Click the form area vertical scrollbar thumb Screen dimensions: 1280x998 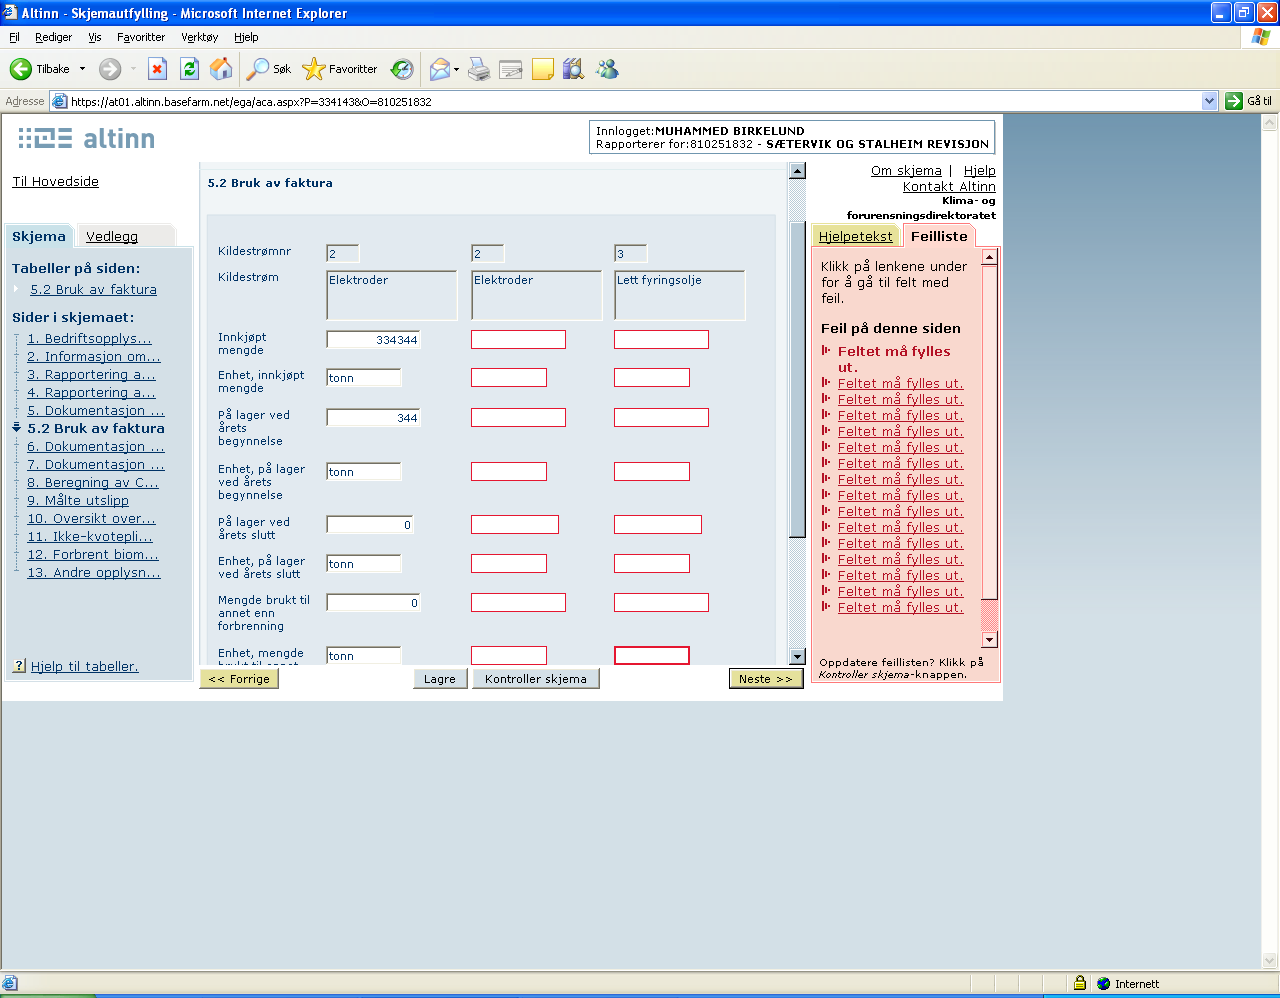(797, 380)
